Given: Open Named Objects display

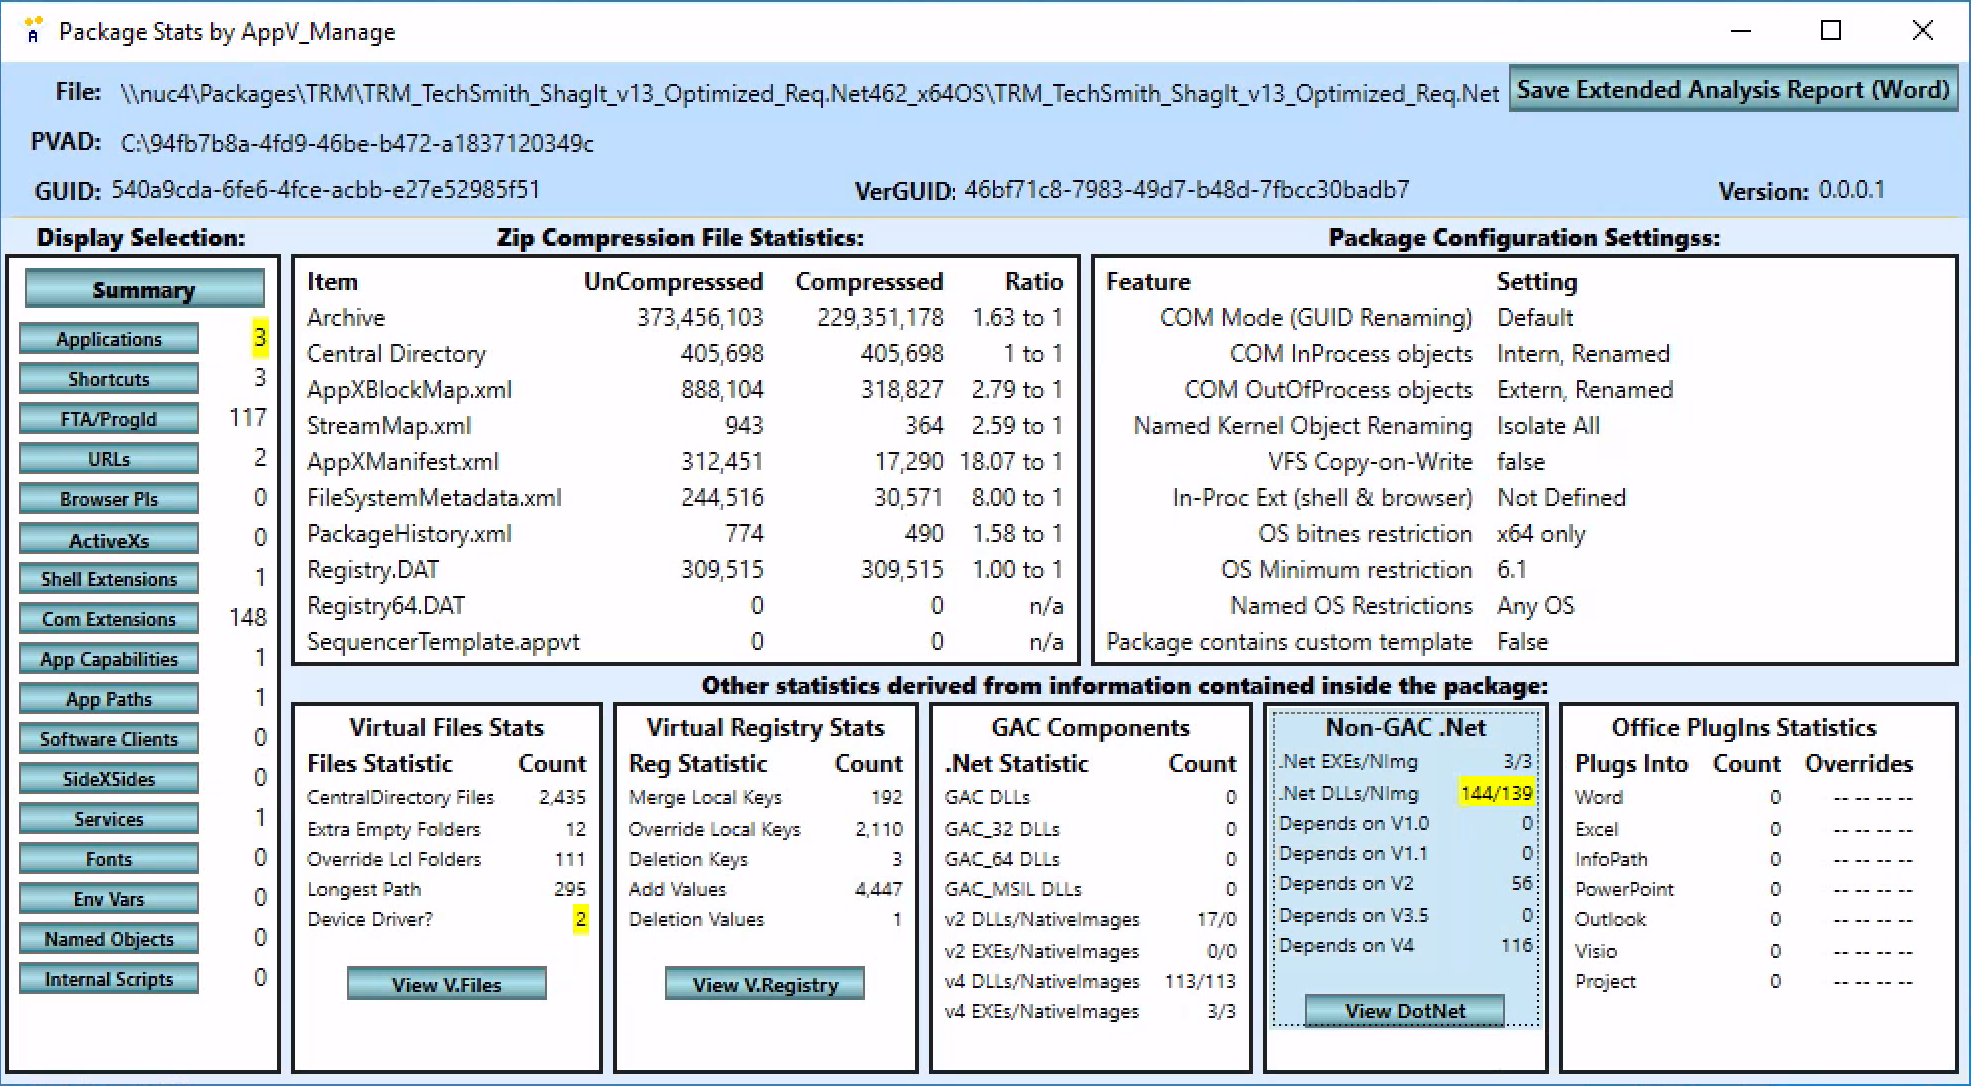Looking at the screenshot, I should [109, 939].
